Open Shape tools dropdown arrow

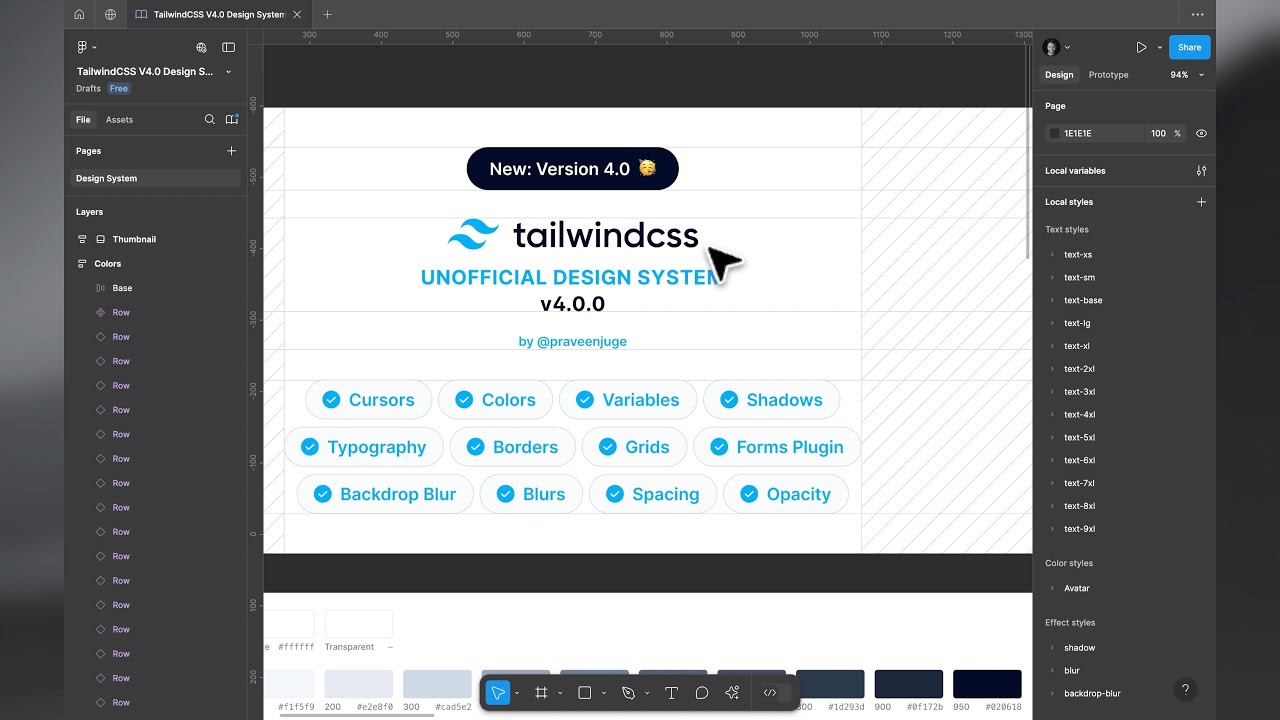pyautogui.click(x=604, y=693)
